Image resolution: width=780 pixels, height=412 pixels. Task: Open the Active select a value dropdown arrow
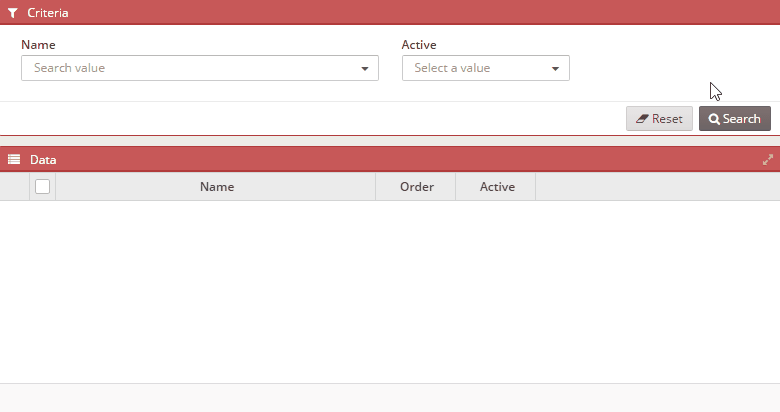[x=555, y=69]
